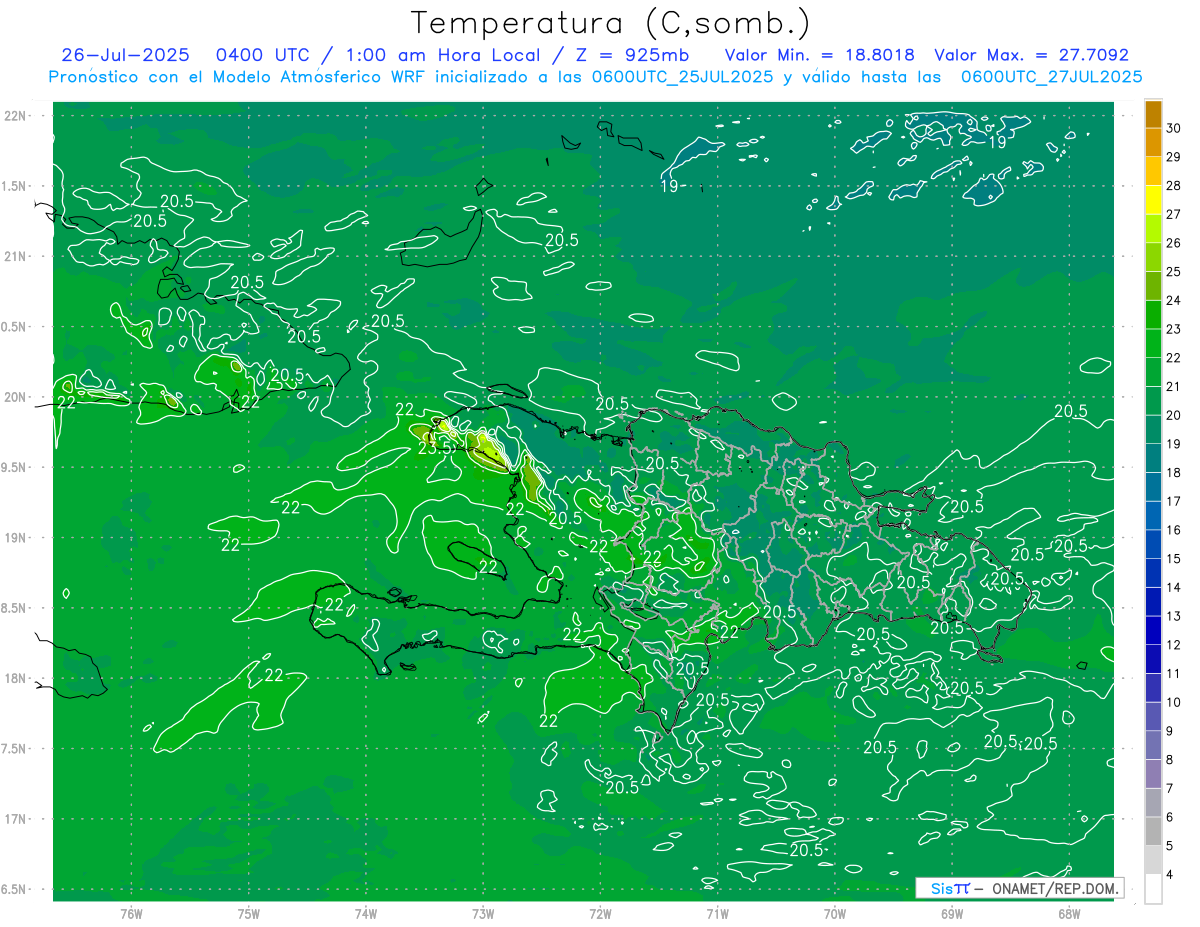Click the "21N" latitude axis label
This screenshot has height=927, width=1200.
tap(16, 256)
